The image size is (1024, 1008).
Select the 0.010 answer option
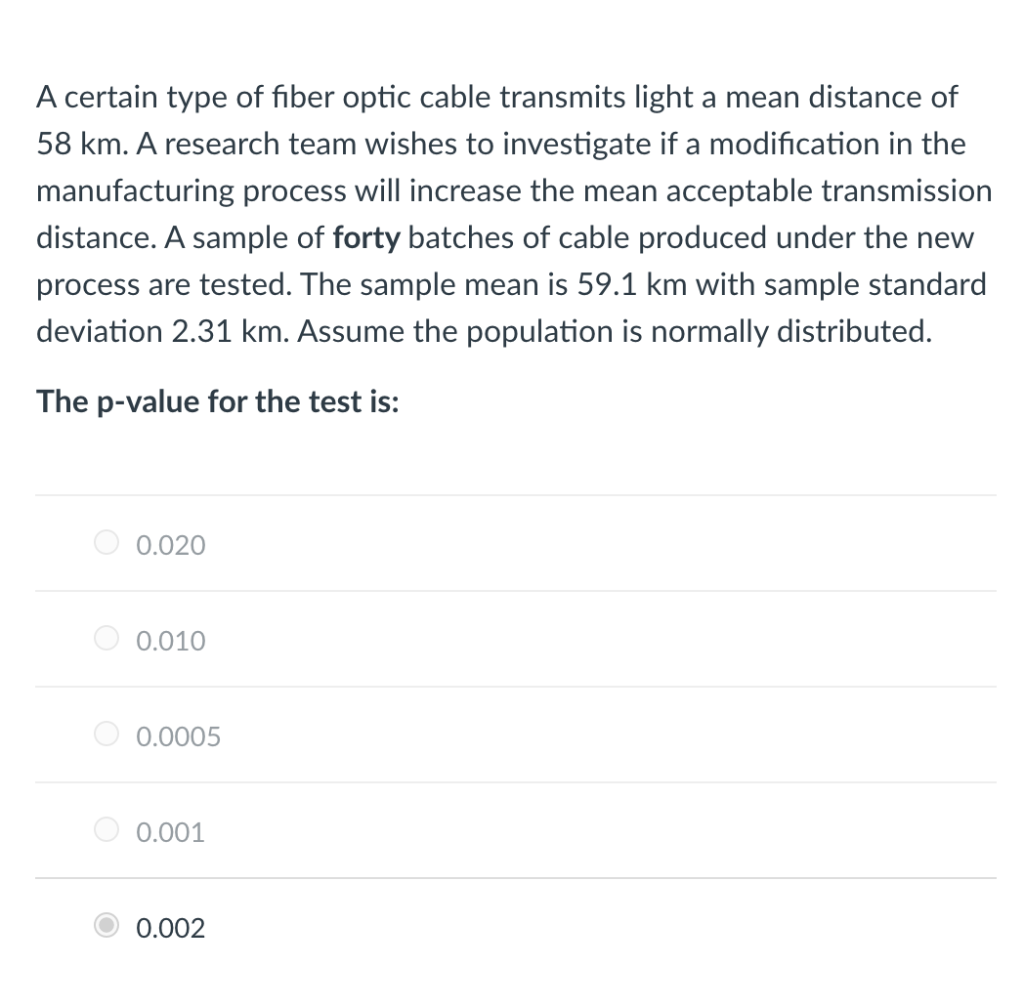[x=105, y=638]
